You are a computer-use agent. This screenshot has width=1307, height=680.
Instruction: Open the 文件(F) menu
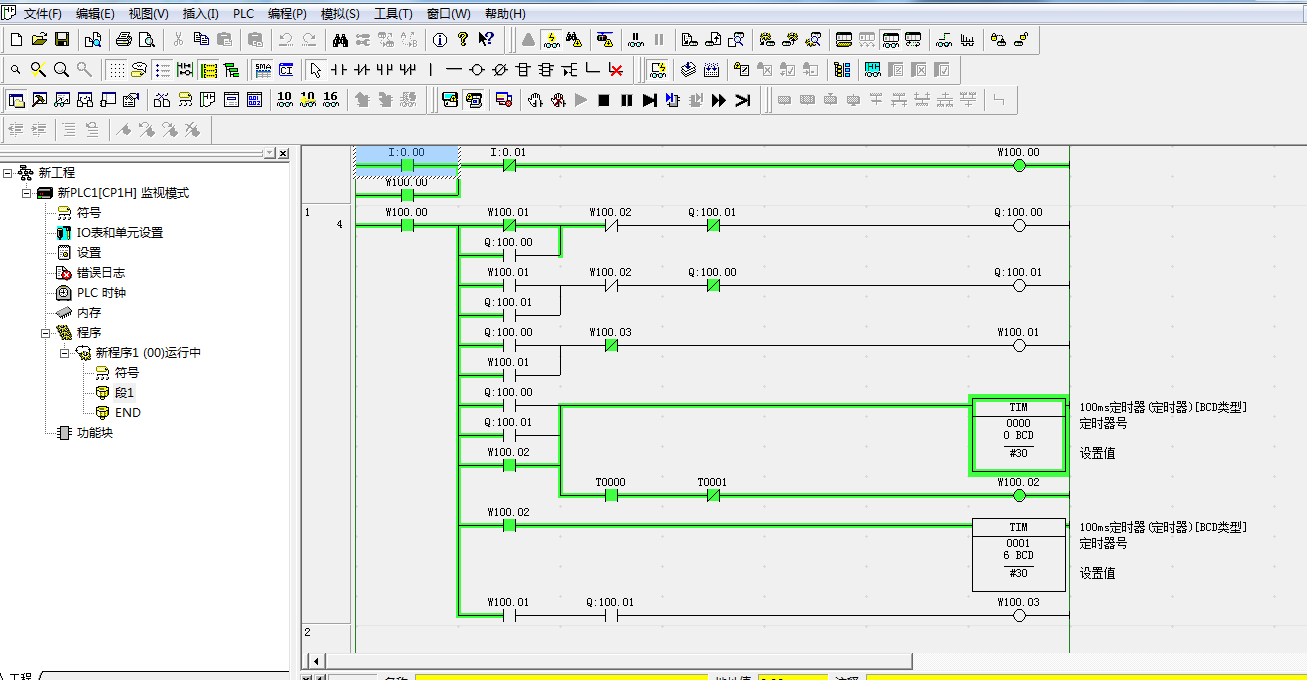pyautogui.click(x=42, y=14)
